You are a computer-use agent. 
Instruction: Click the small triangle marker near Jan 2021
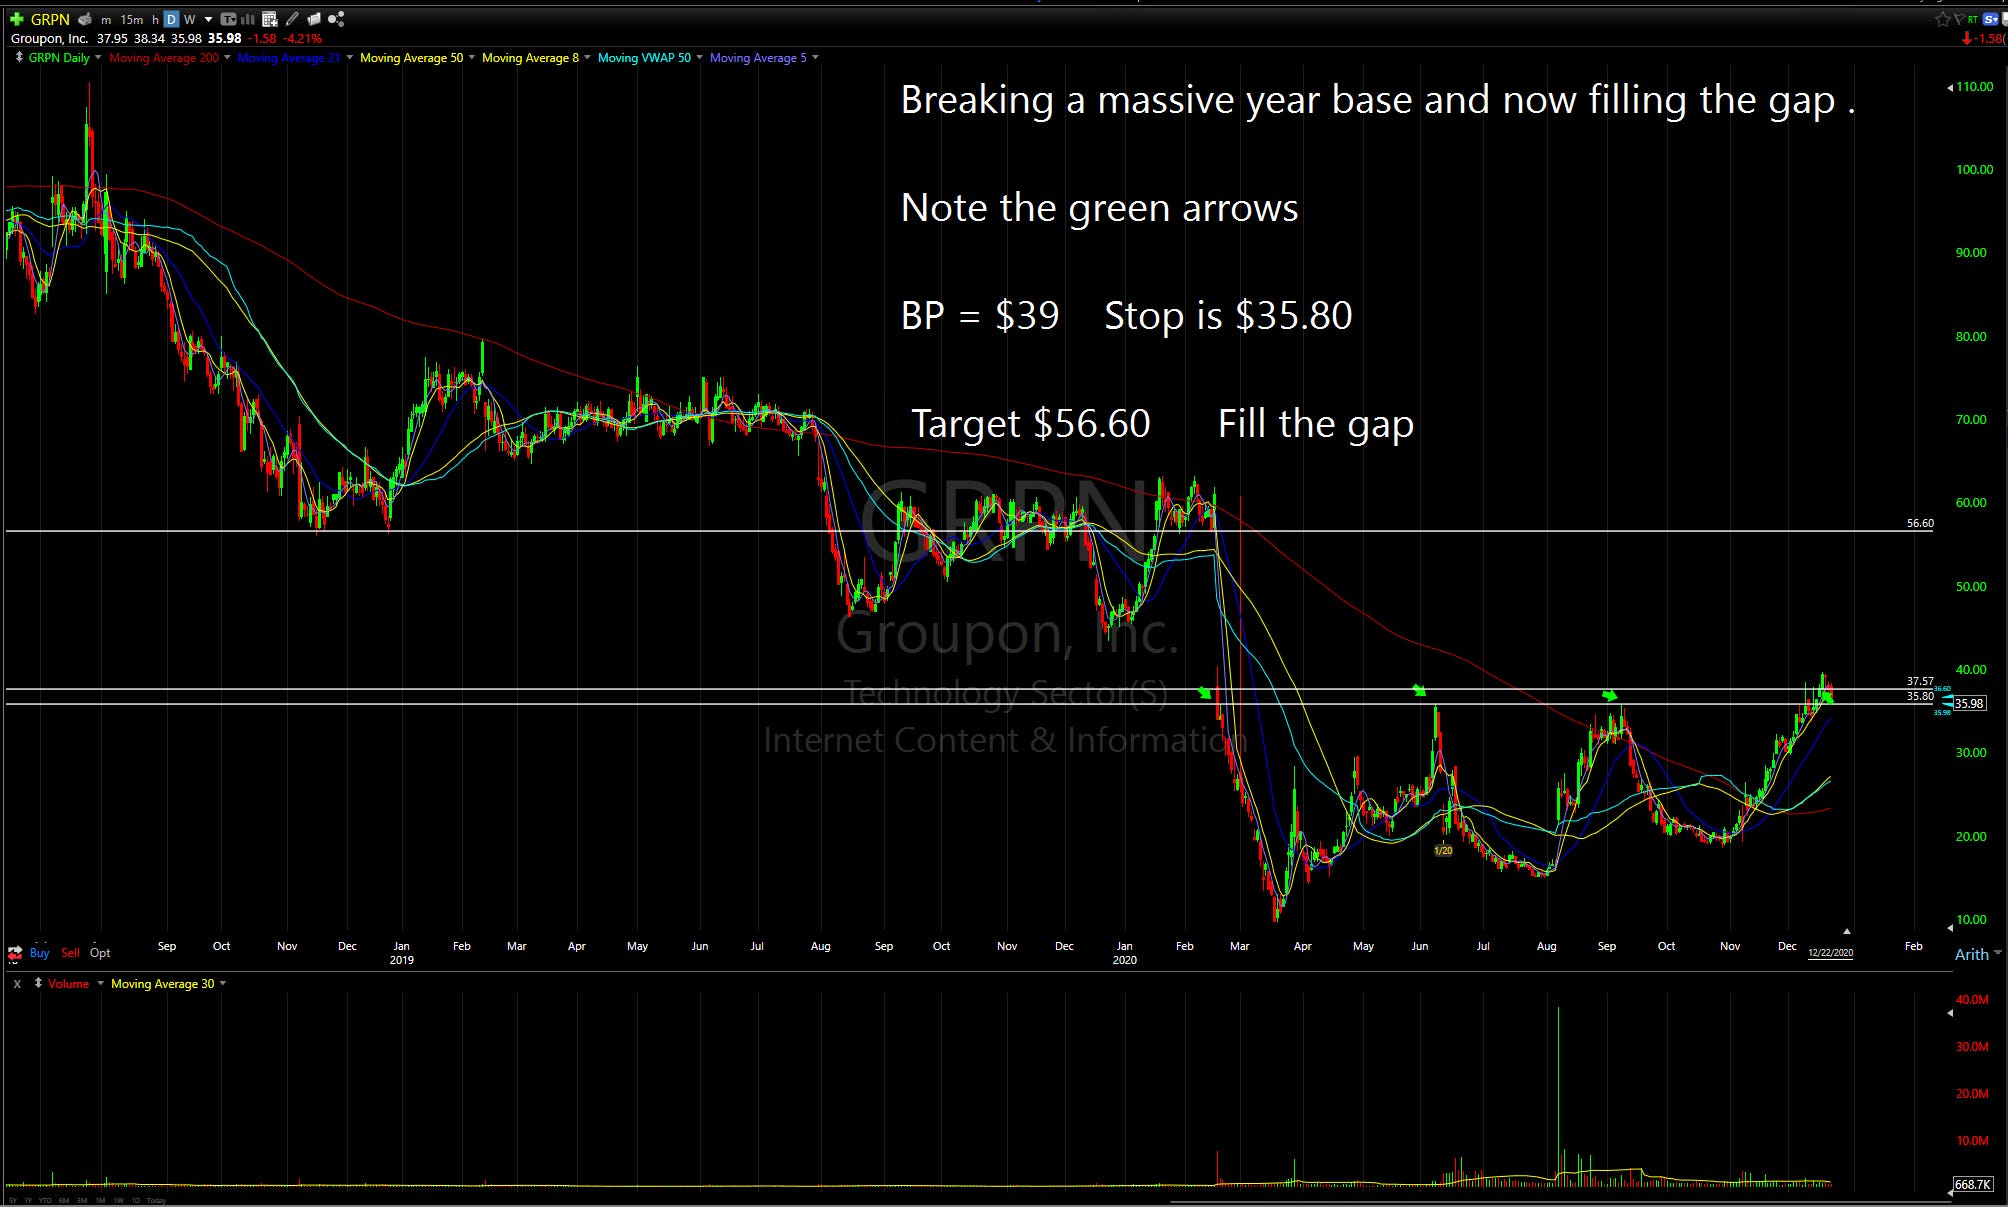point(1847,931)
